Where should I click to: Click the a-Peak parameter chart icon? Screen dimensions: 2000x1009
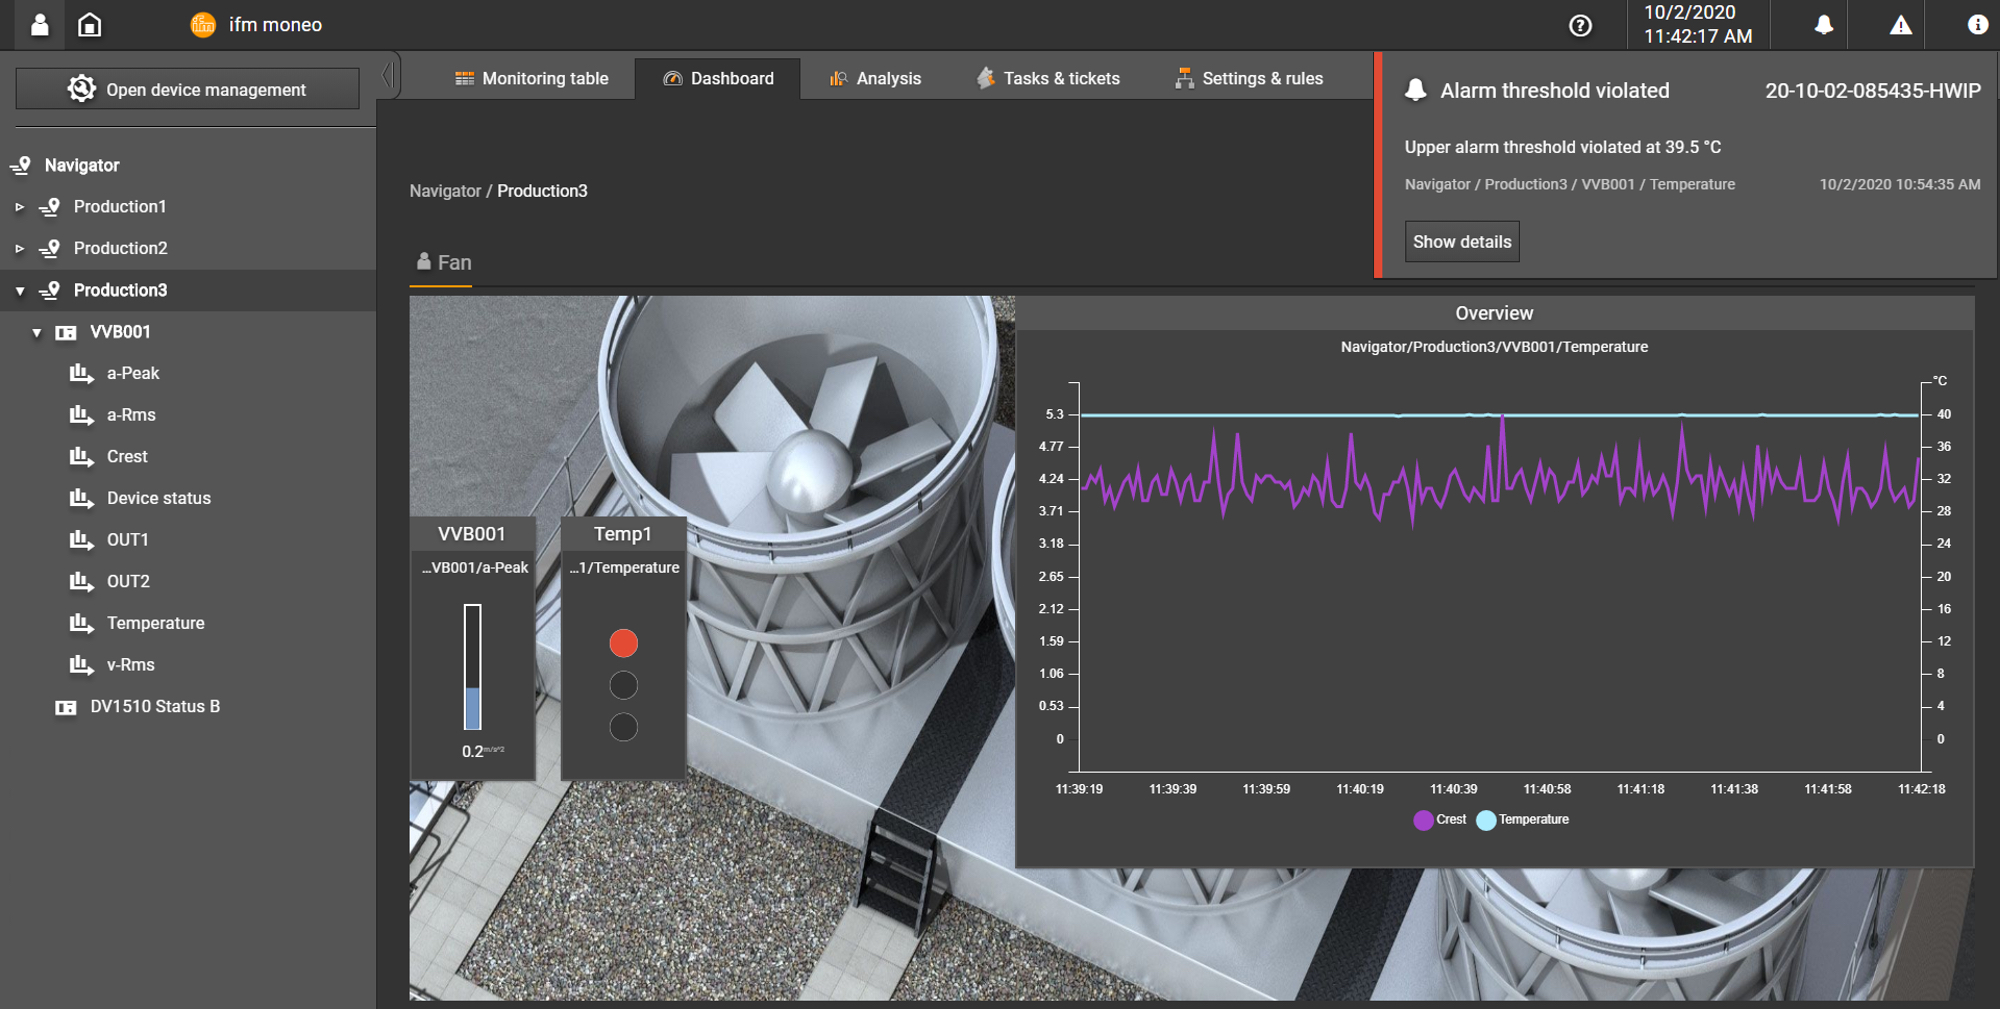coord(84,373)
